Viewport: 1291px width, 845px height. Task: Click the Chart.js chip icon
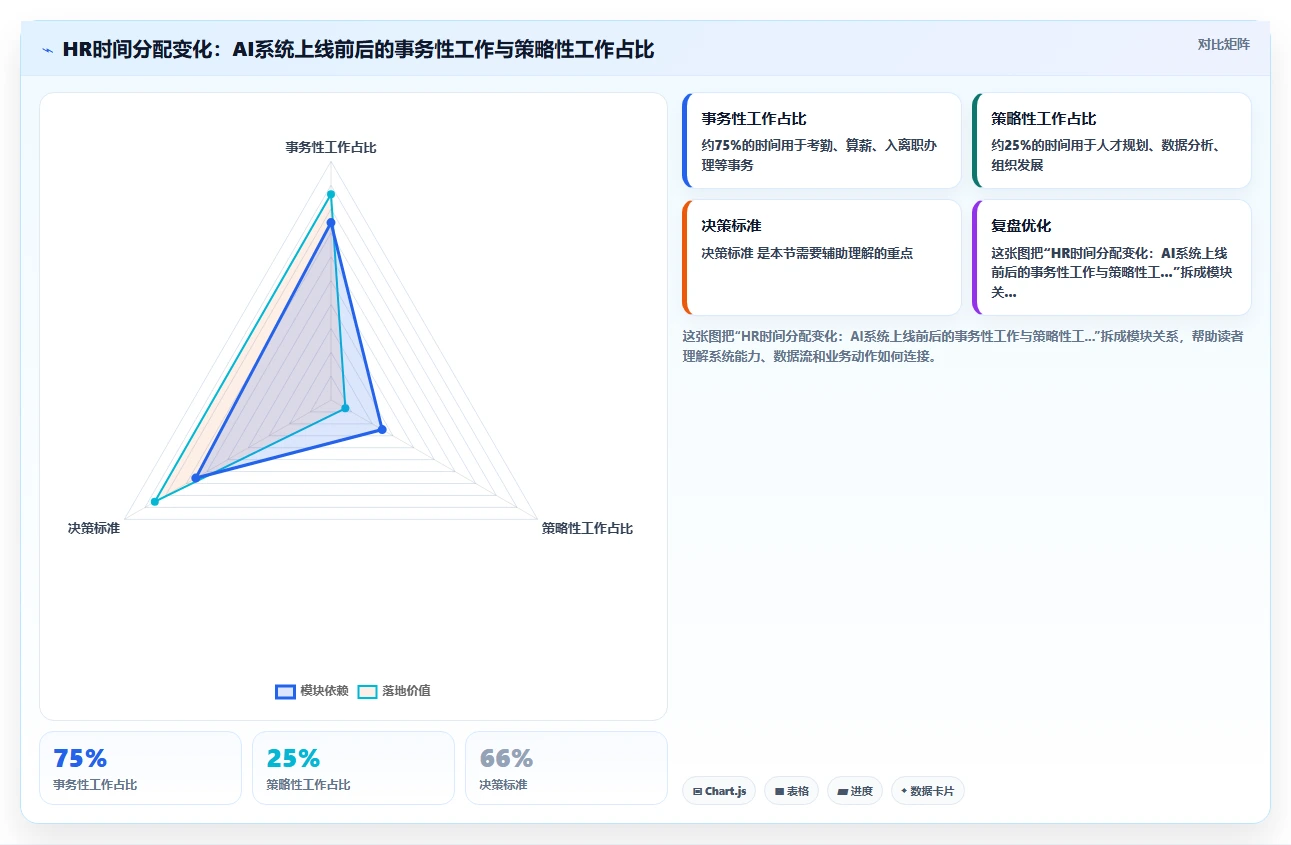[x=697, y=791]
